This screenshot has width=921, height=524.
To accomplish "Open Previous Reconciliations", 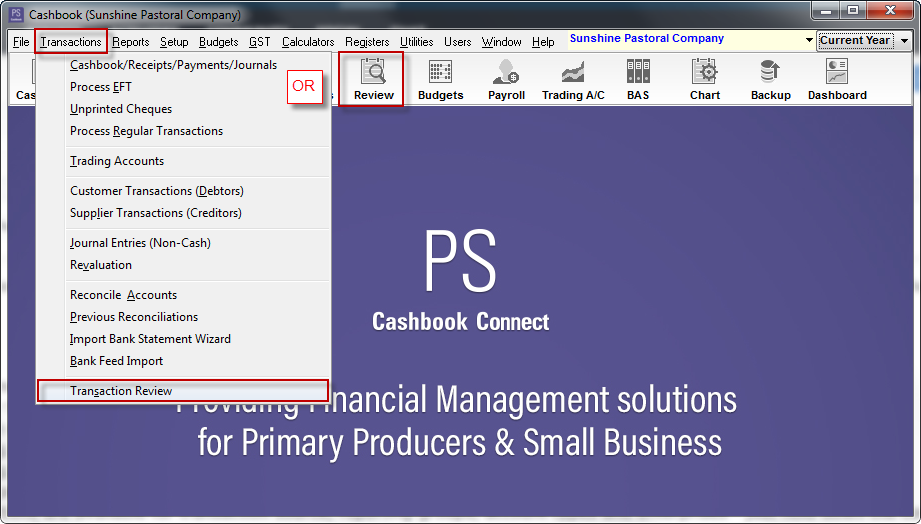I will 183,317.
